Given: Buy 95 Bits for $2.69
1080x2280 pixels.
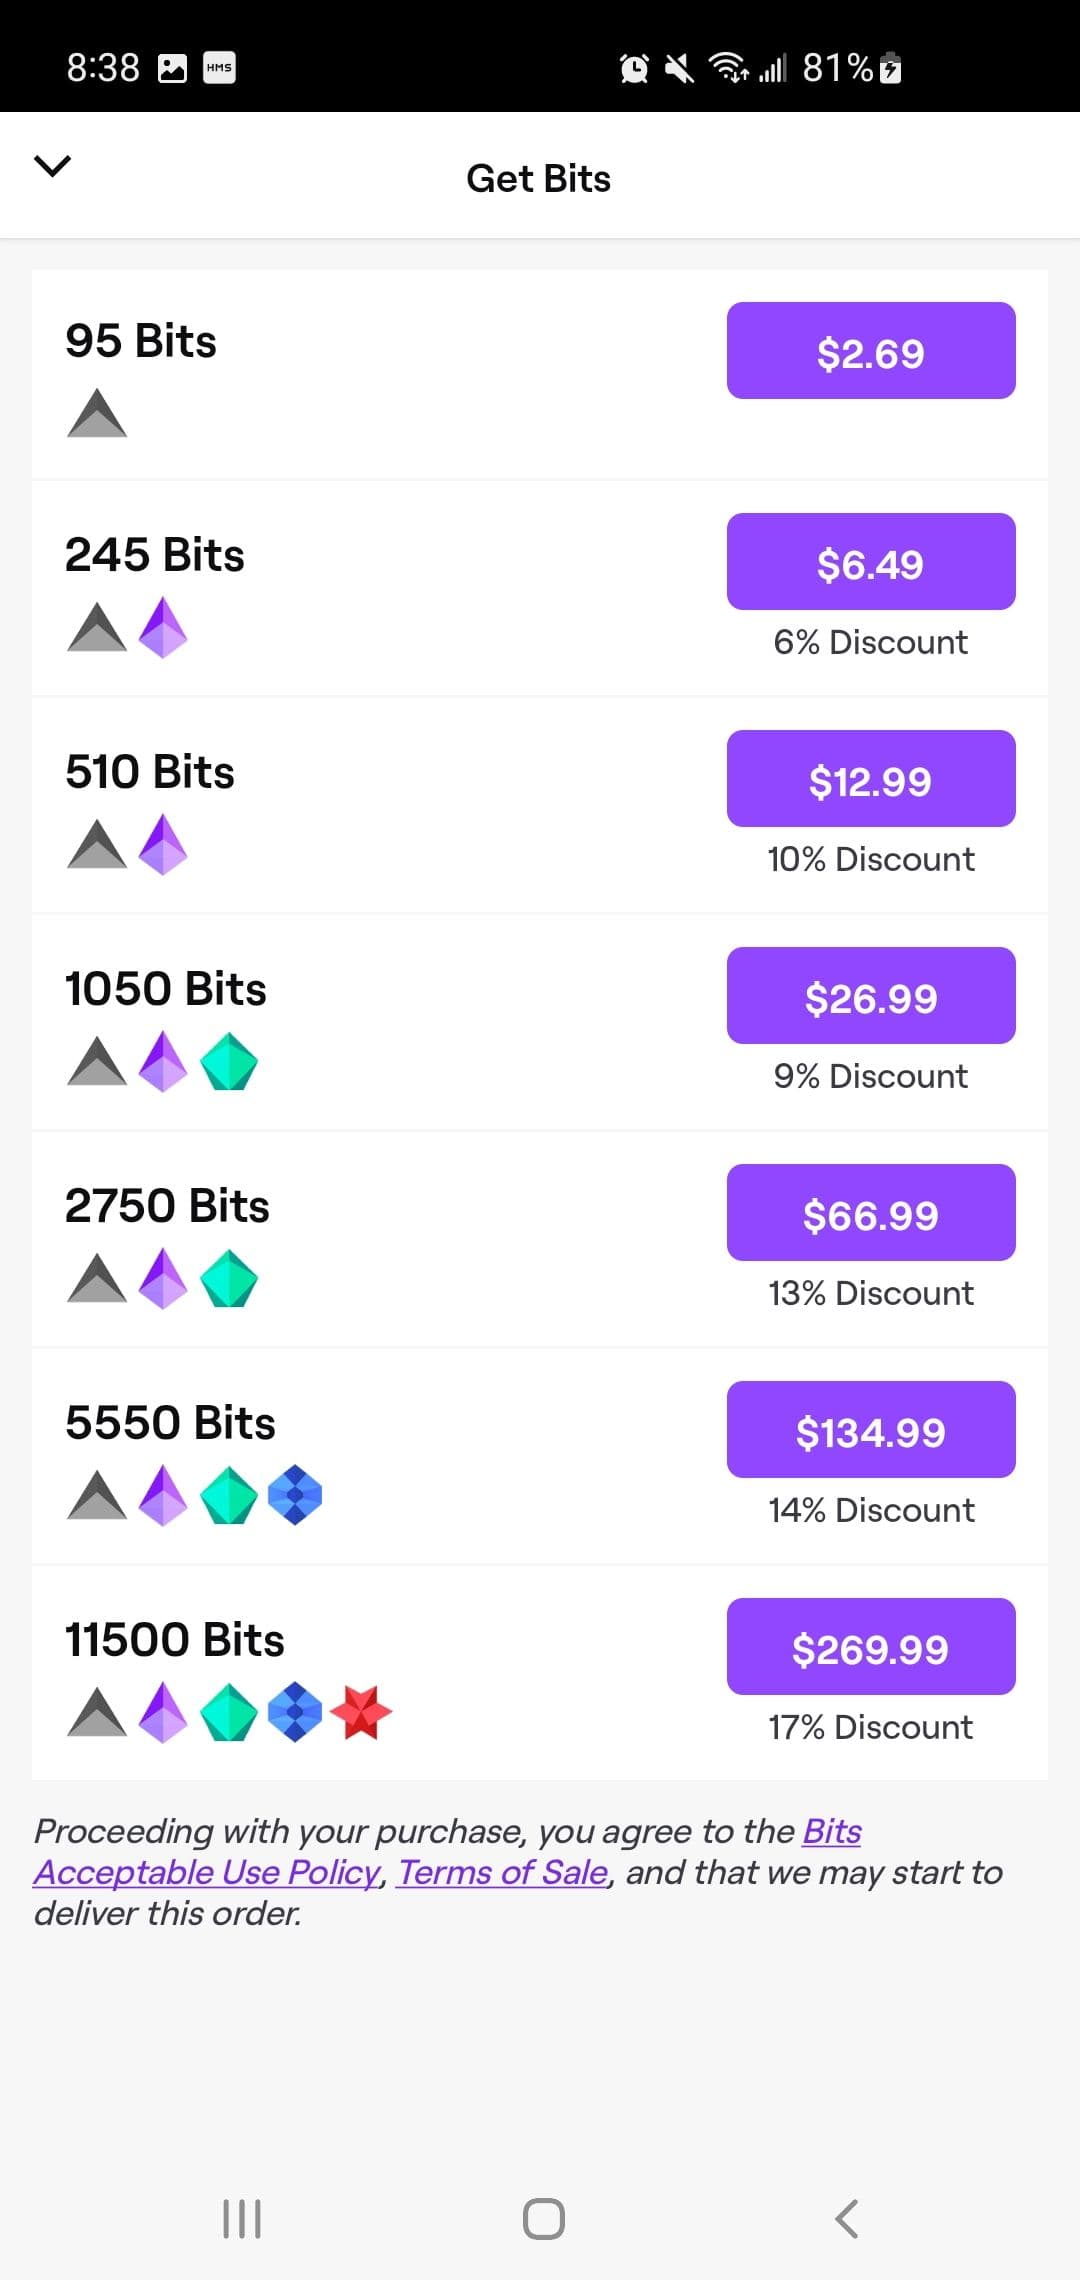Looking at the screenshot, I should point(870,351).
